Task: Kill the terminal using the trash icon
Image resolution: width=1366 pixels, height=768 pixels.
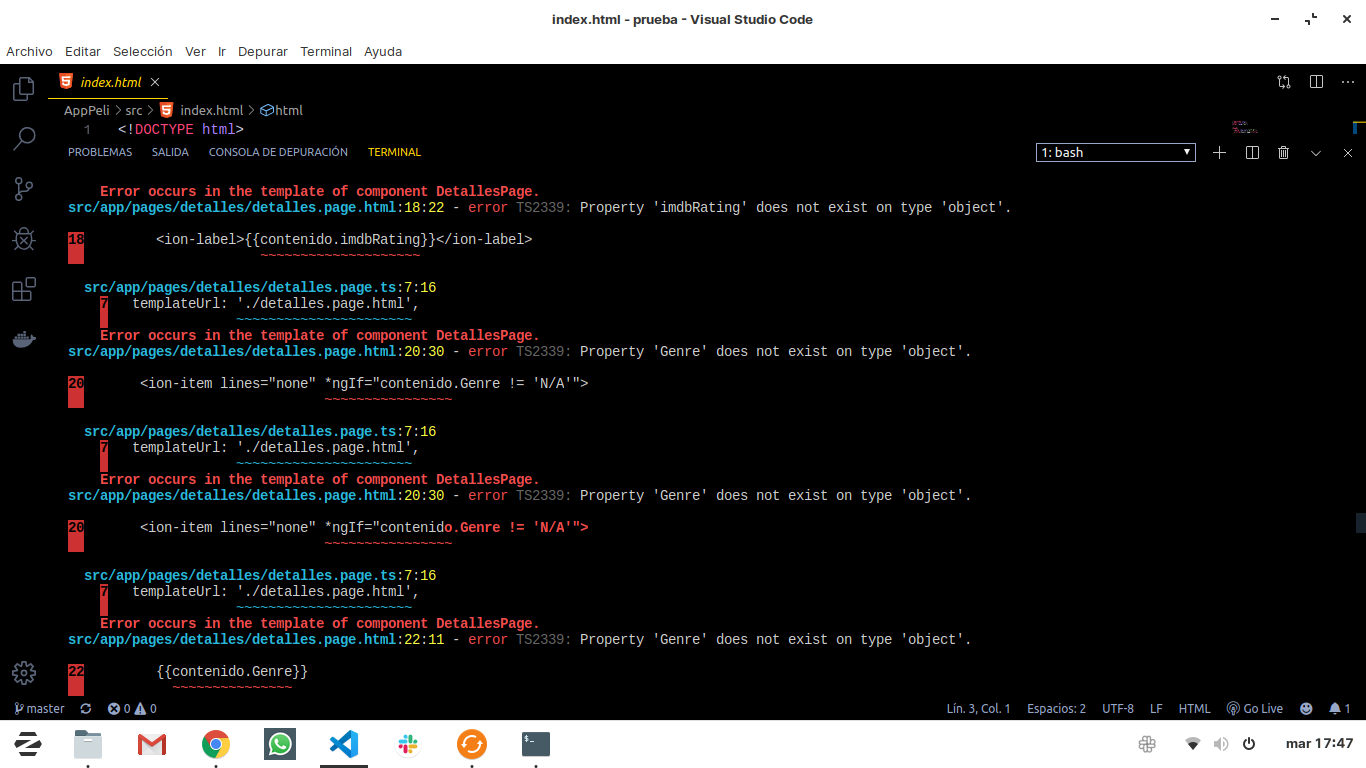Action: 1283,152
